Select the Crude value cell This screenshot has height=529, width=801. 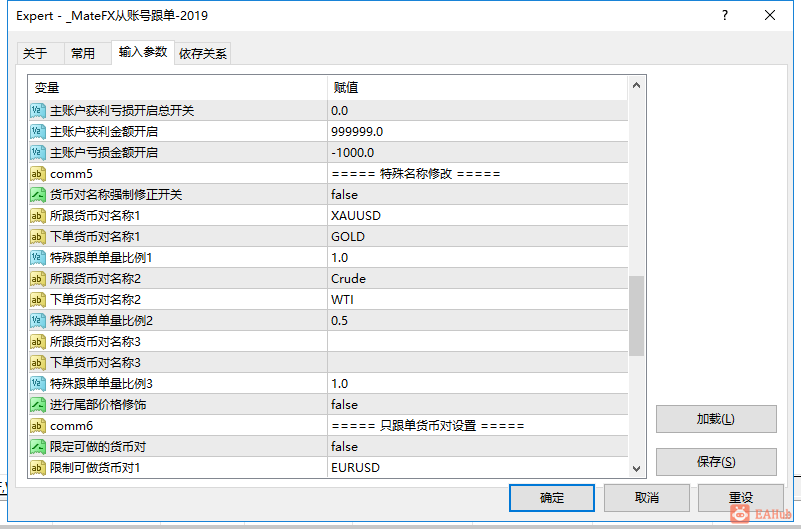point(478,278)
